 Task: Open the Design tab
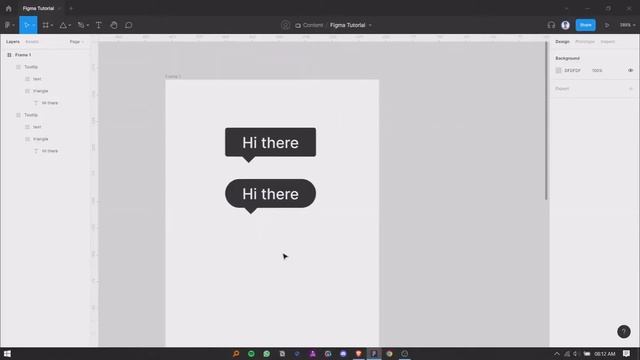[x=562, y=42]
